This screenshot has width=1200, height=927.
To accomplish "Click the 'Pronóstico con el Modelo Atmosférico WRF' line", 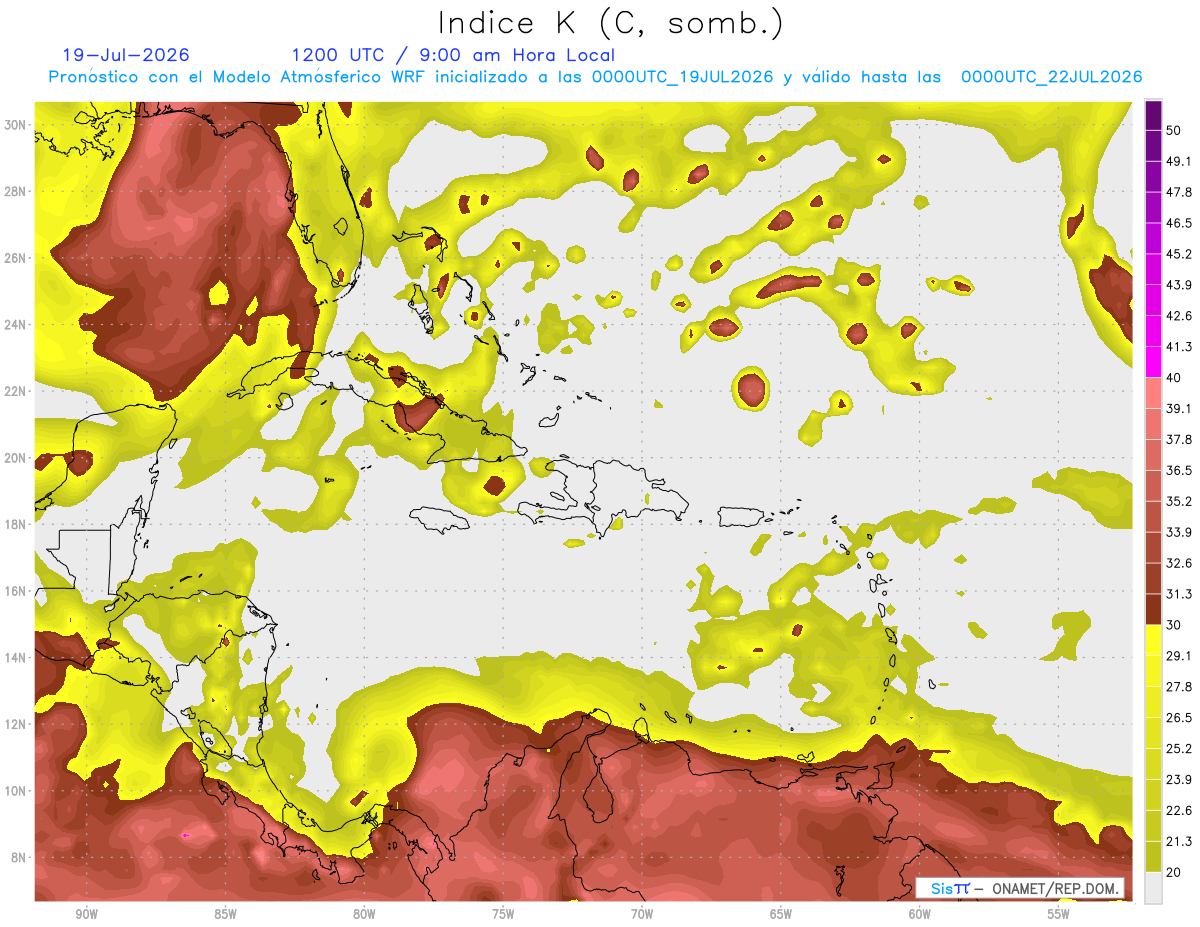I will [596, 77].
